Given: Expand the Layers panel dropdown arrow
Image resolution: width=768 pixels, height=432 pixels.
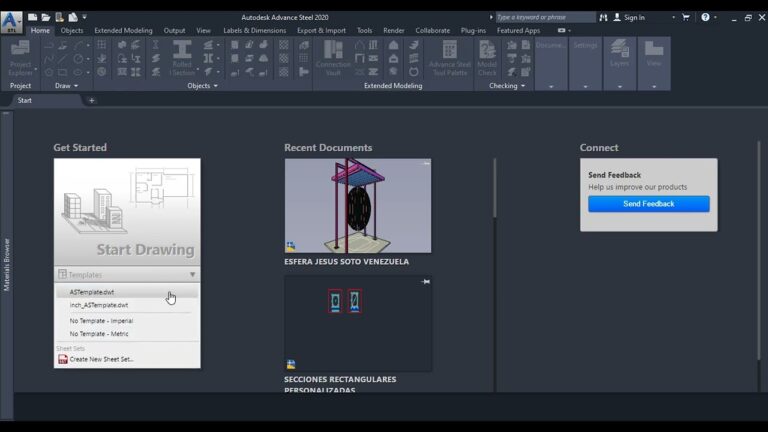Looking at the screenshot, I should tap(620, 87).
